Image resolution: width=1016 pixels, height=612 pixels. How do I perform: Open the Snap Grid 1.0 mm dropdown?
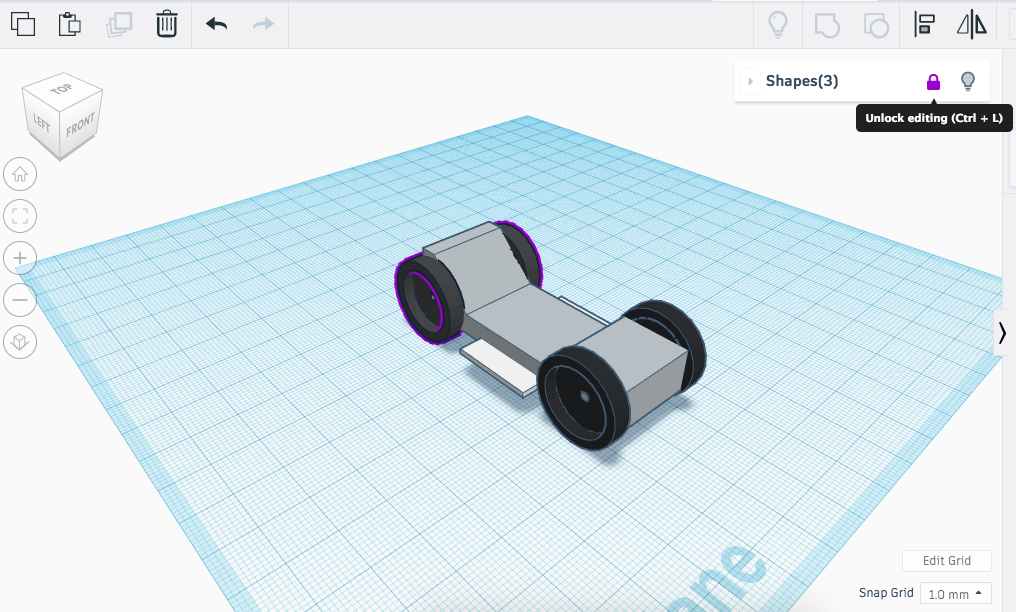pyautogui.click(x=956, y=593)
